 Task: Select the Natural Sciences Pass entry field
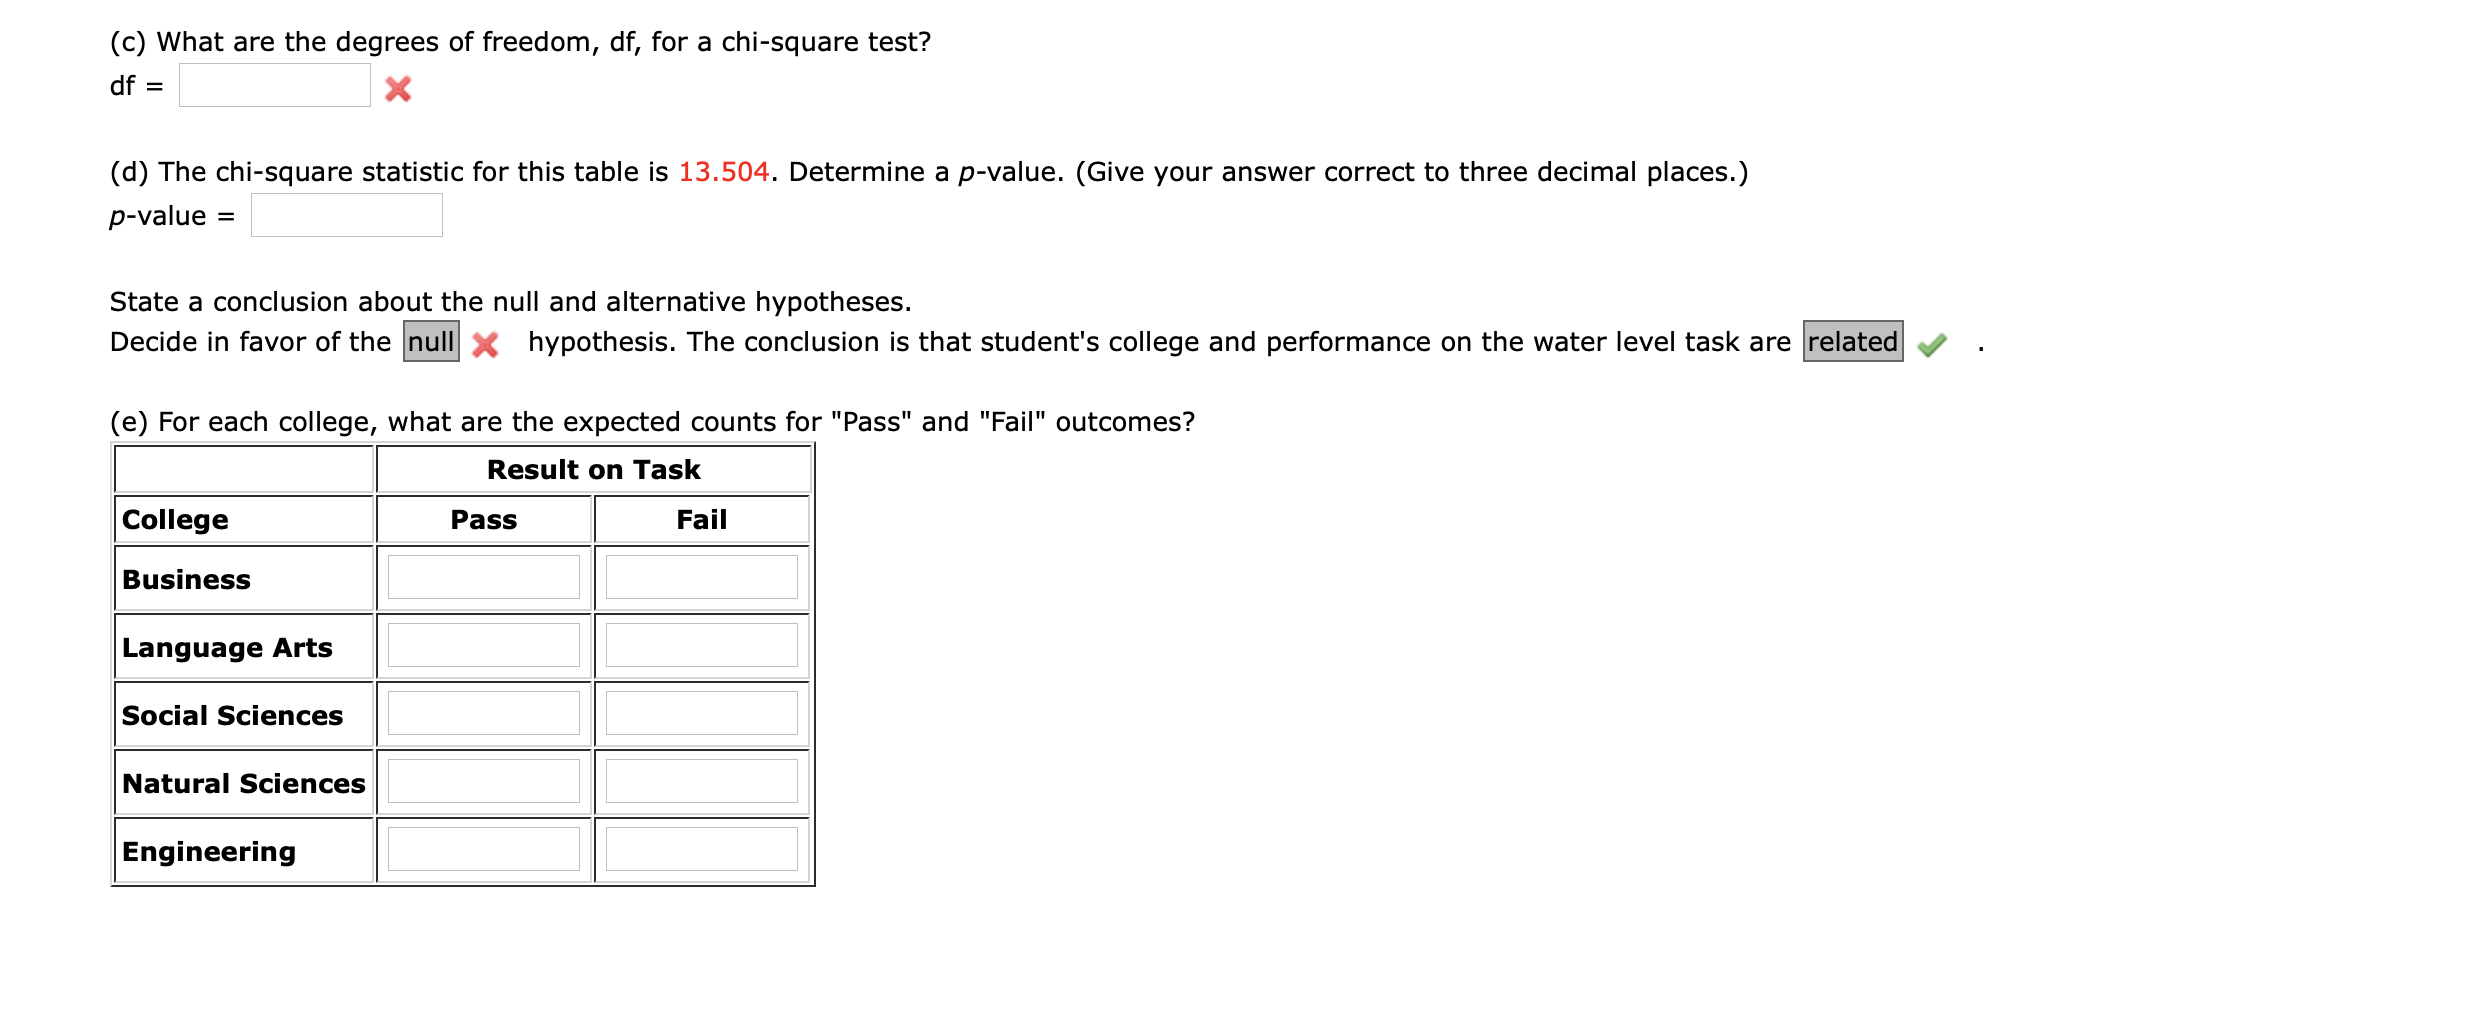point(483,782)
